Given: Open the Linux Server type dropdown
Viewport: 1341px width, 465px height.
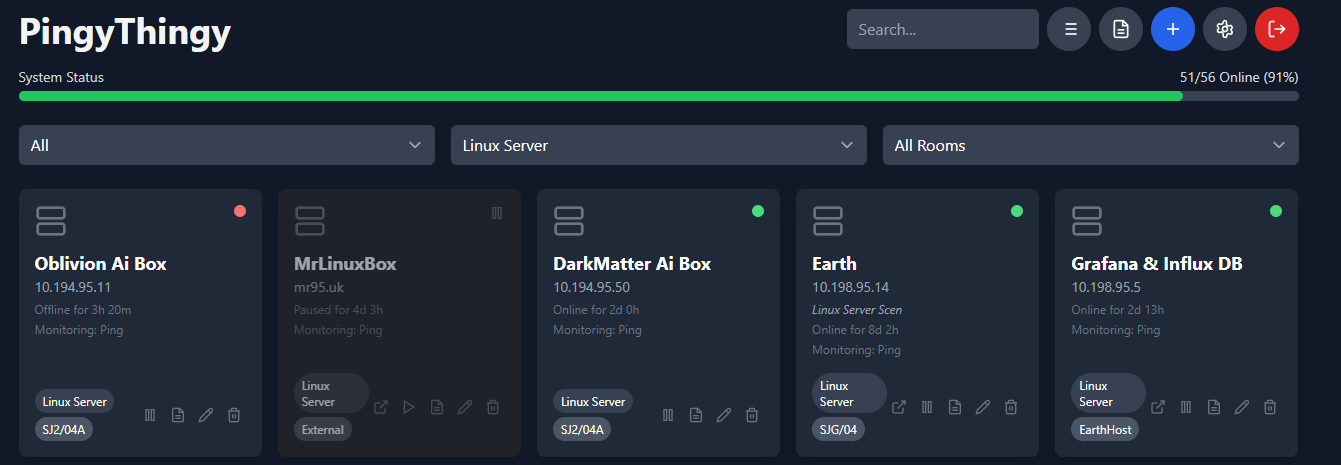Looking at the screenshot, I should click(x=658, y=145).
